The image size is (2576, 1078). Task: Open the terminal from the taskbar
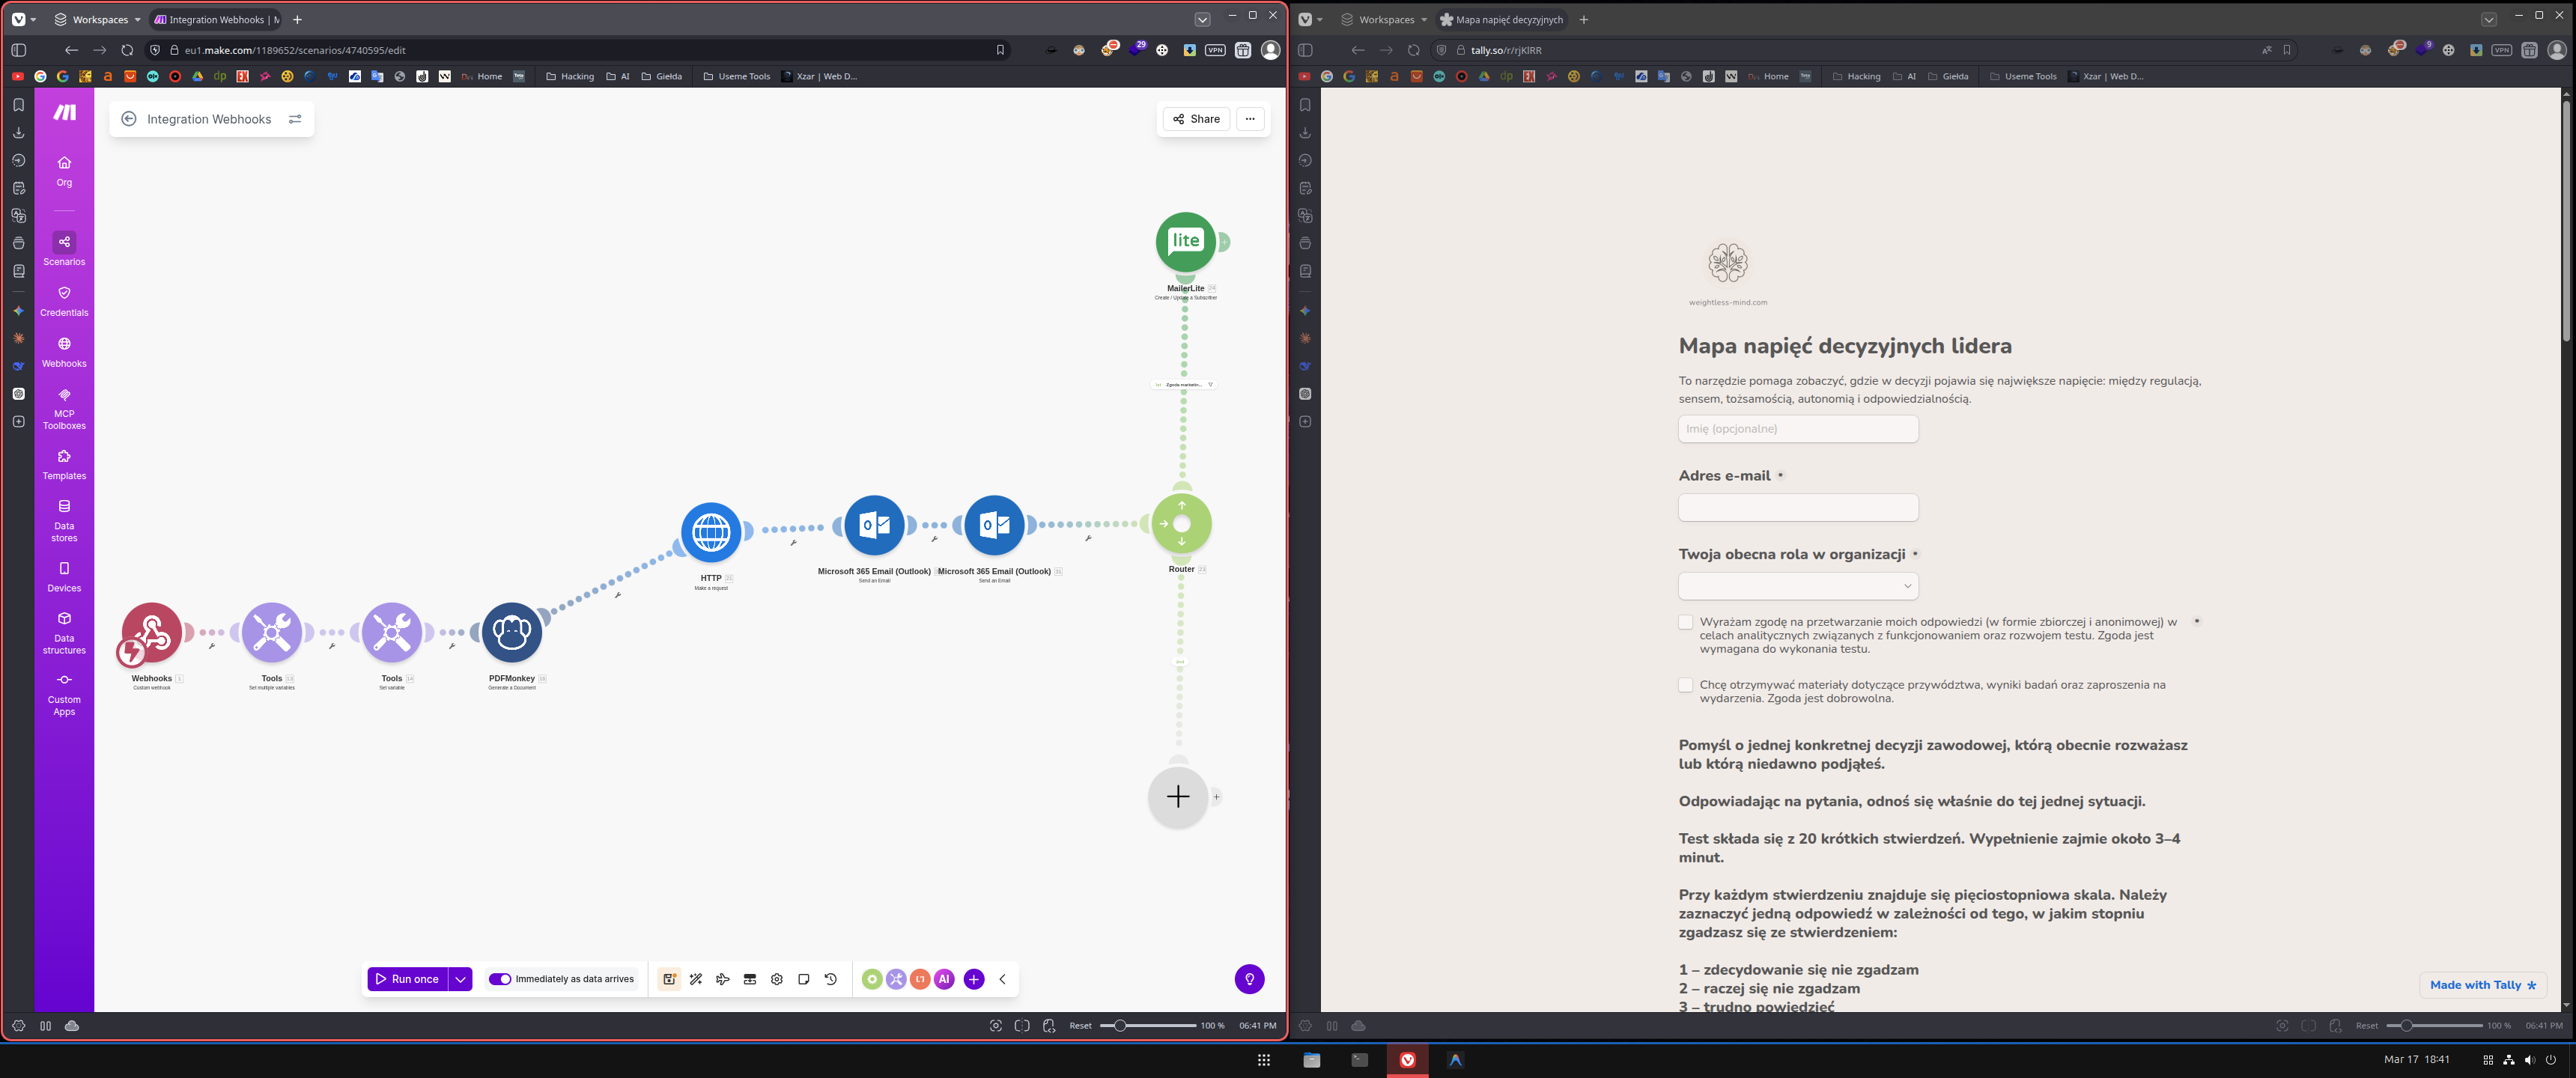(x=1359, y=1060)
